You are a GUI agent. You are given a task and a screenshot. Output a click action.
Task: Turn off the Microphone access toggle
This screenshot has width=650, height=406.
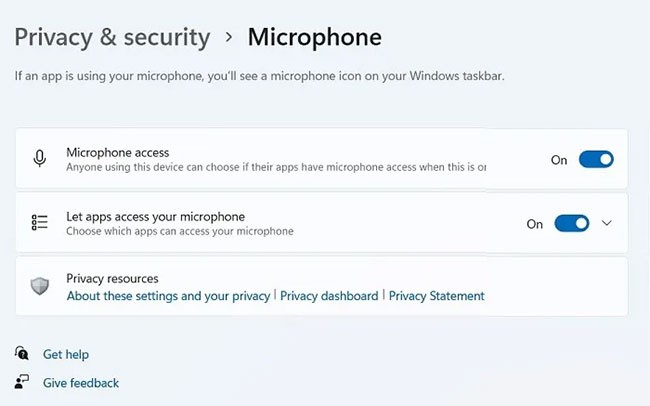pyautogui.click(x=596, y=159)
